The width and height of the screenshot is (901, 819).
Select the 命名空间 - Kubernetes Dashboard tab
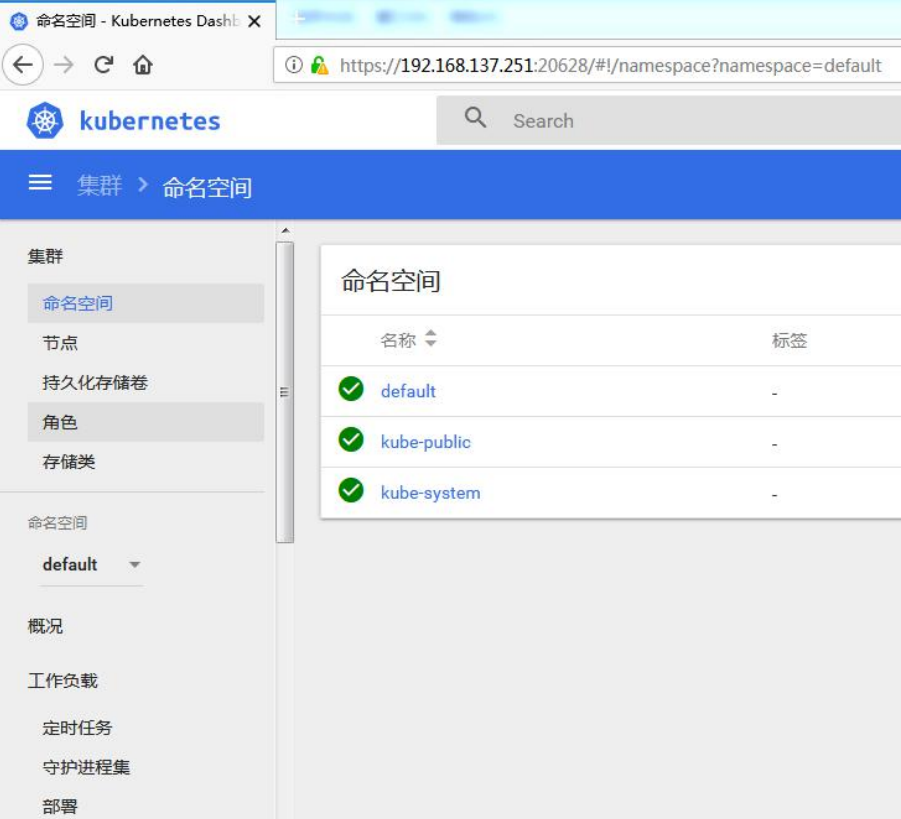[x=138, y=21]
